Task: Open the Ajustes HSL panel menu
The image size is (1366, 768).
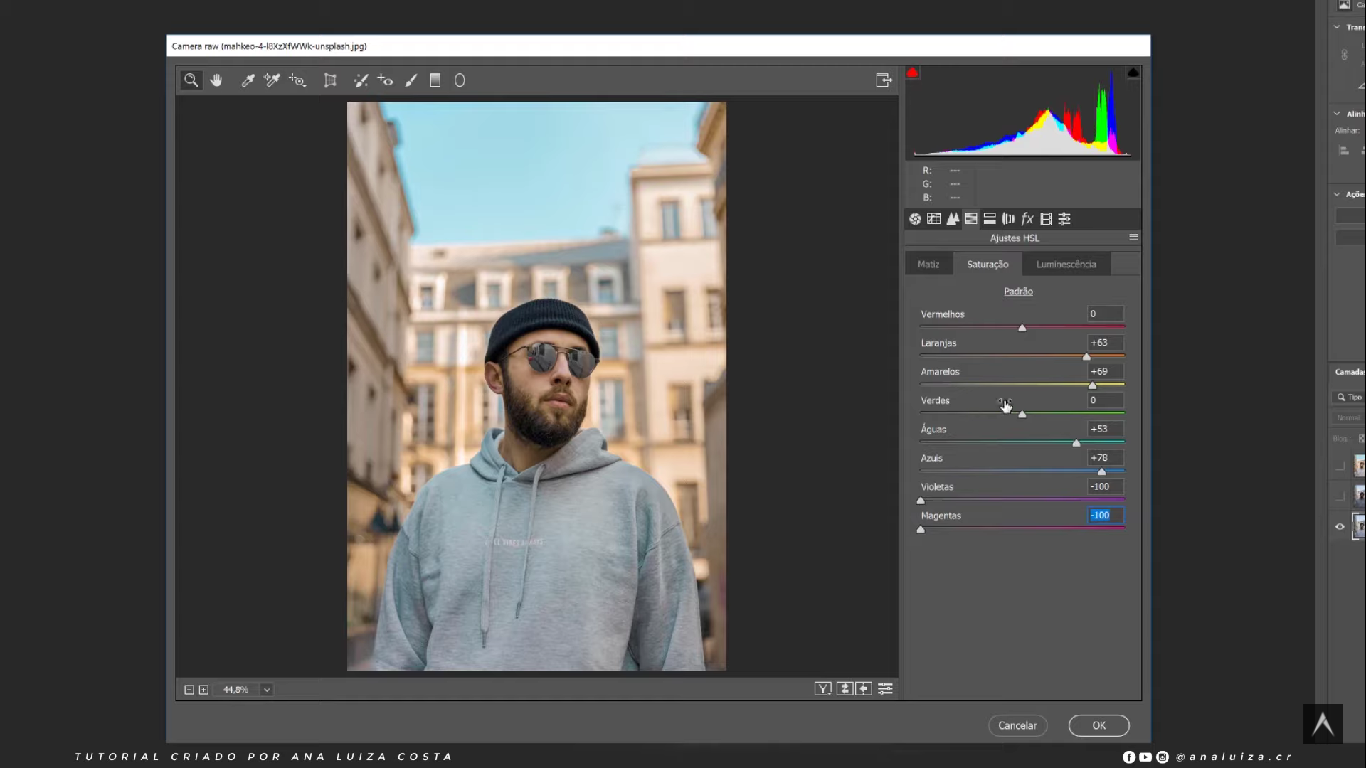Action: pos(1133,238)
